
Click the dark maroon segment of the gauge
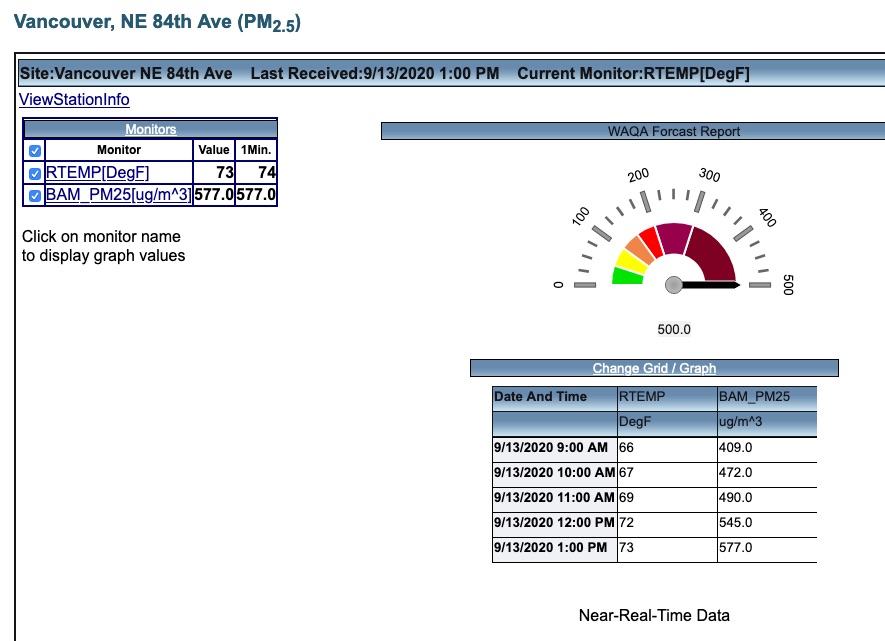click(x=711, y=257)
